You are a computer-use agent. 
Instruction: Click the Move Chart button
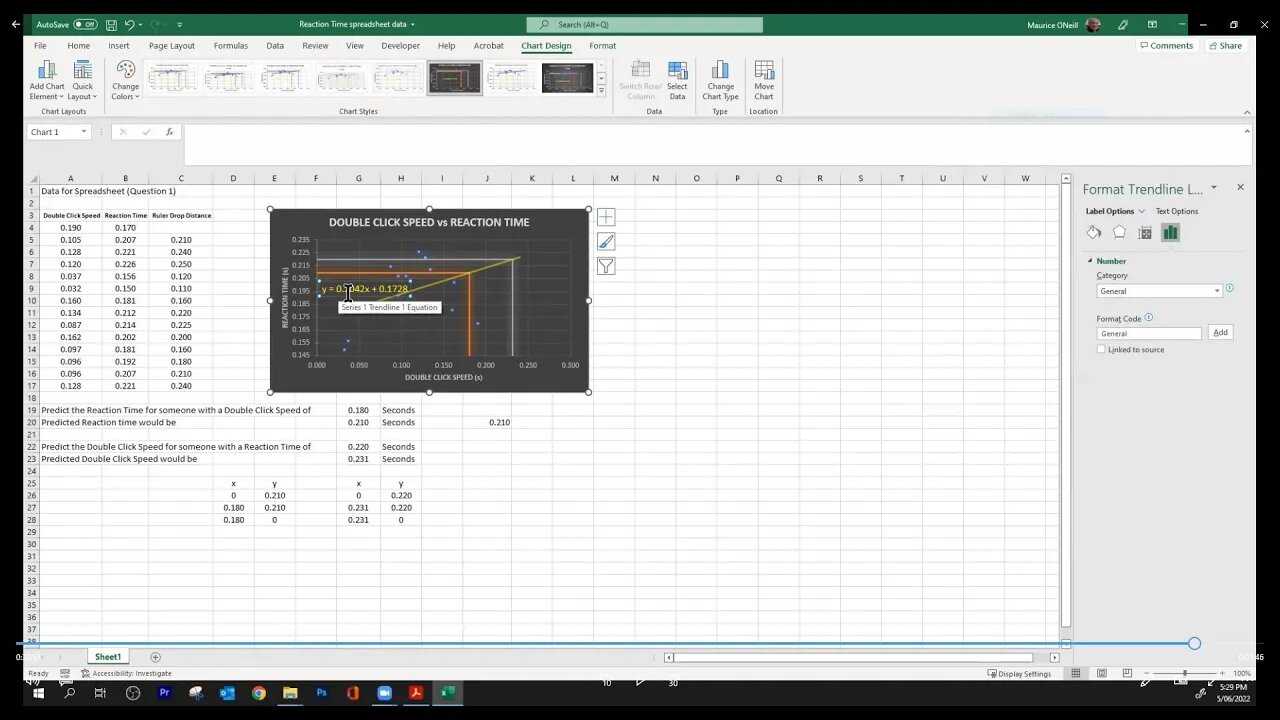[x=764, y=80]
